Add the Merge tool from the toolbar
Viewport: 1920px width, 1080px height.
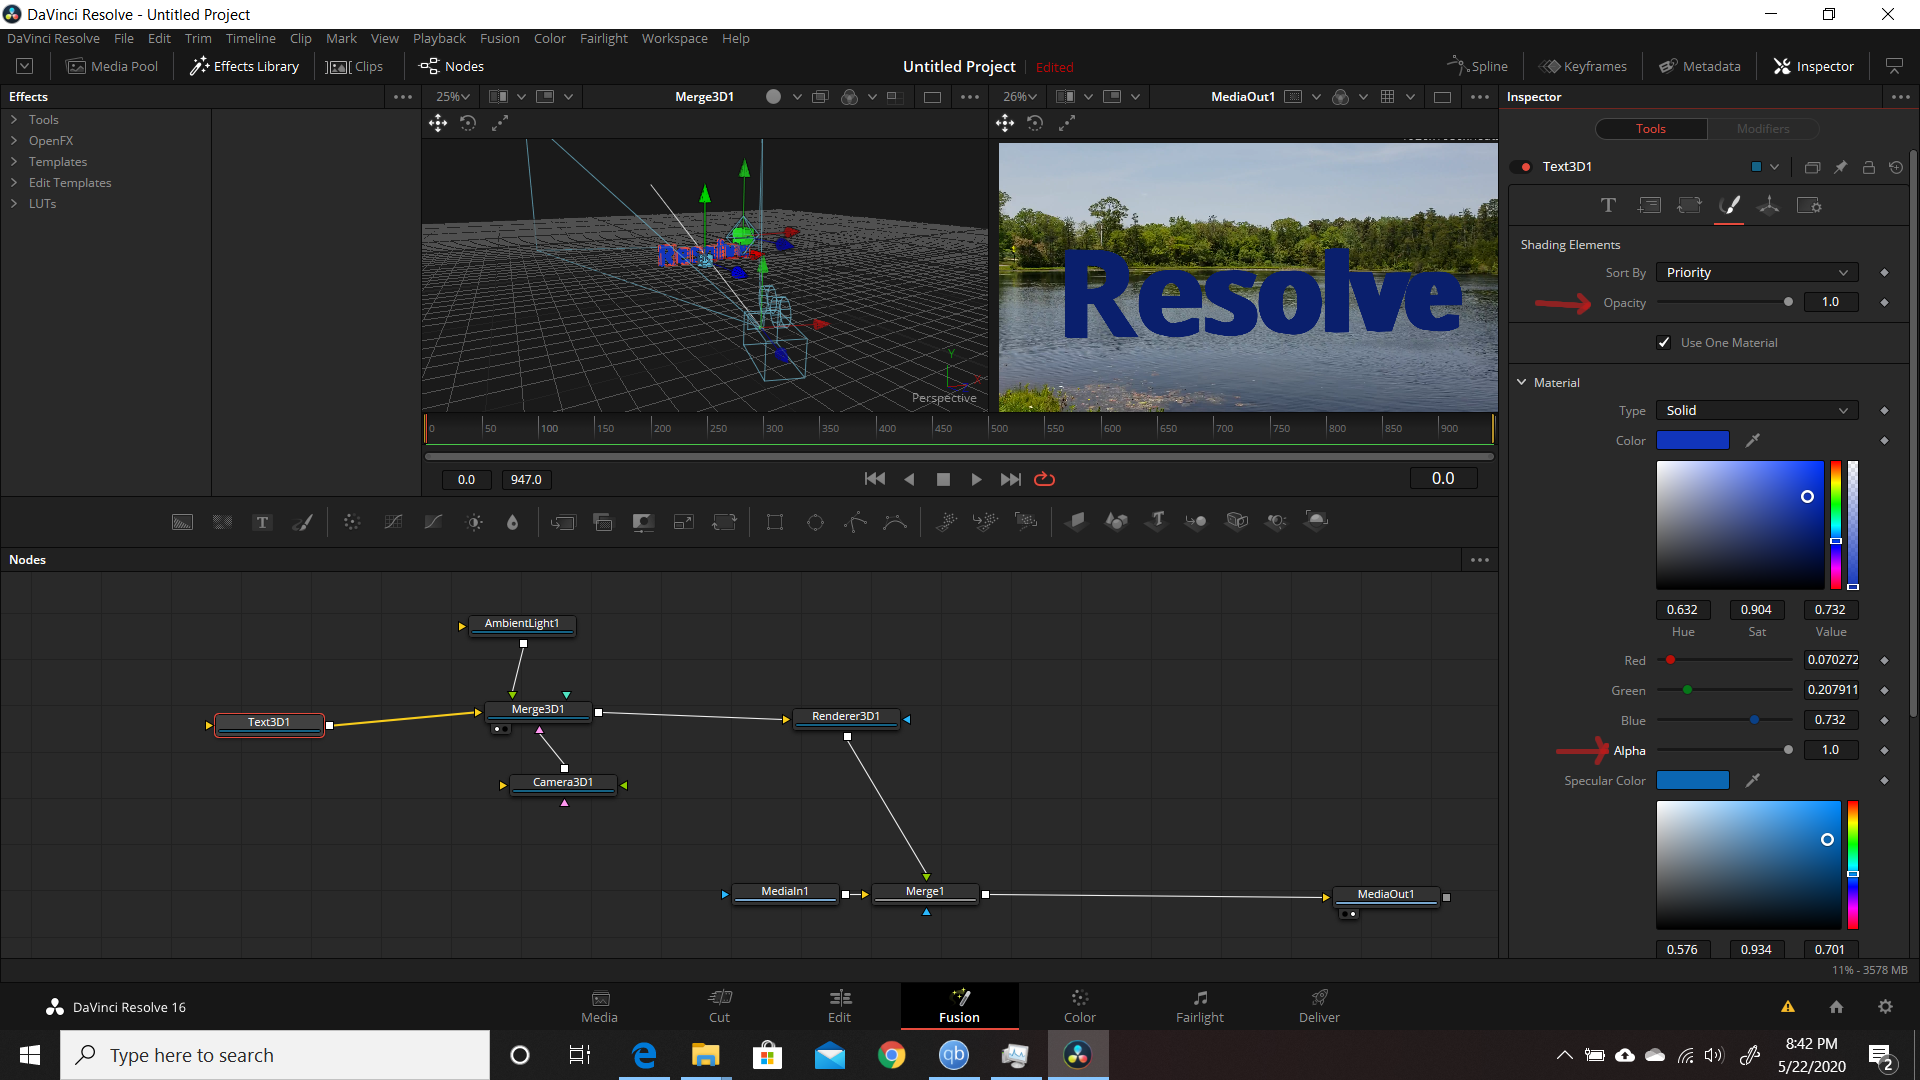[563, 522]
